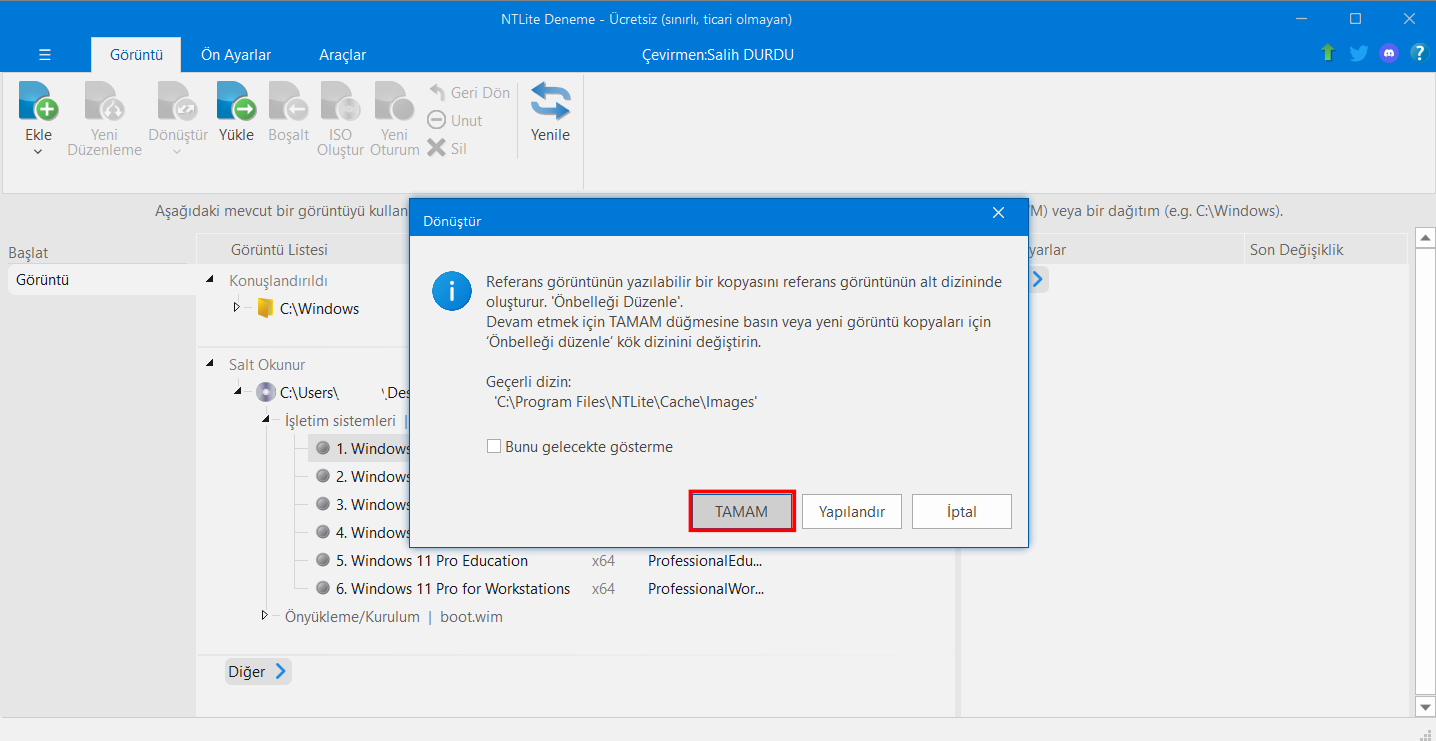Select the 1. Windows edition row
Viewport: 1436px width, 741px height.
[359, 449]
